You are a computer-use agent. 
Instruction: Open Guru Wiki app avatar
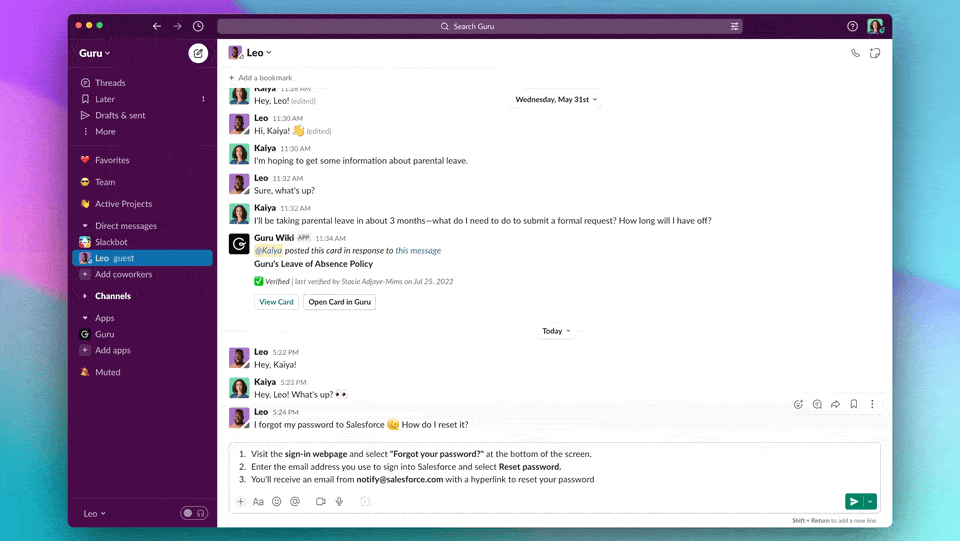239,244
